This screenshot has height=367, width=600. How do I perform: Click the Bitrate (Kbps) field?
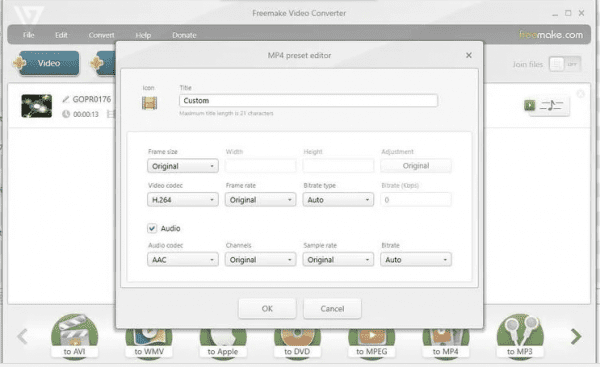pos(416,200)
